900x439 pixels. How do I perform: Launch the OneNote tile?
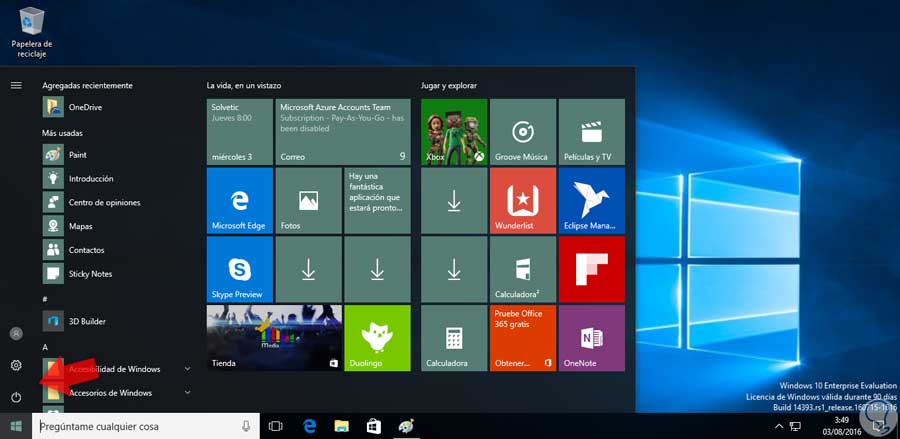592,339
